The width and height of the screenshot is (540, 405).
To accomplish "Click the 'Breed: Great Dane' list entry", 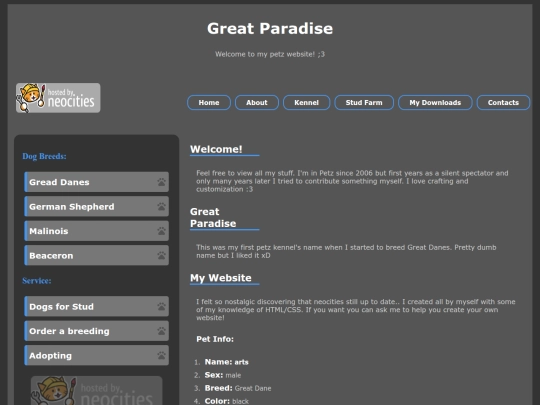I will 238,388.
